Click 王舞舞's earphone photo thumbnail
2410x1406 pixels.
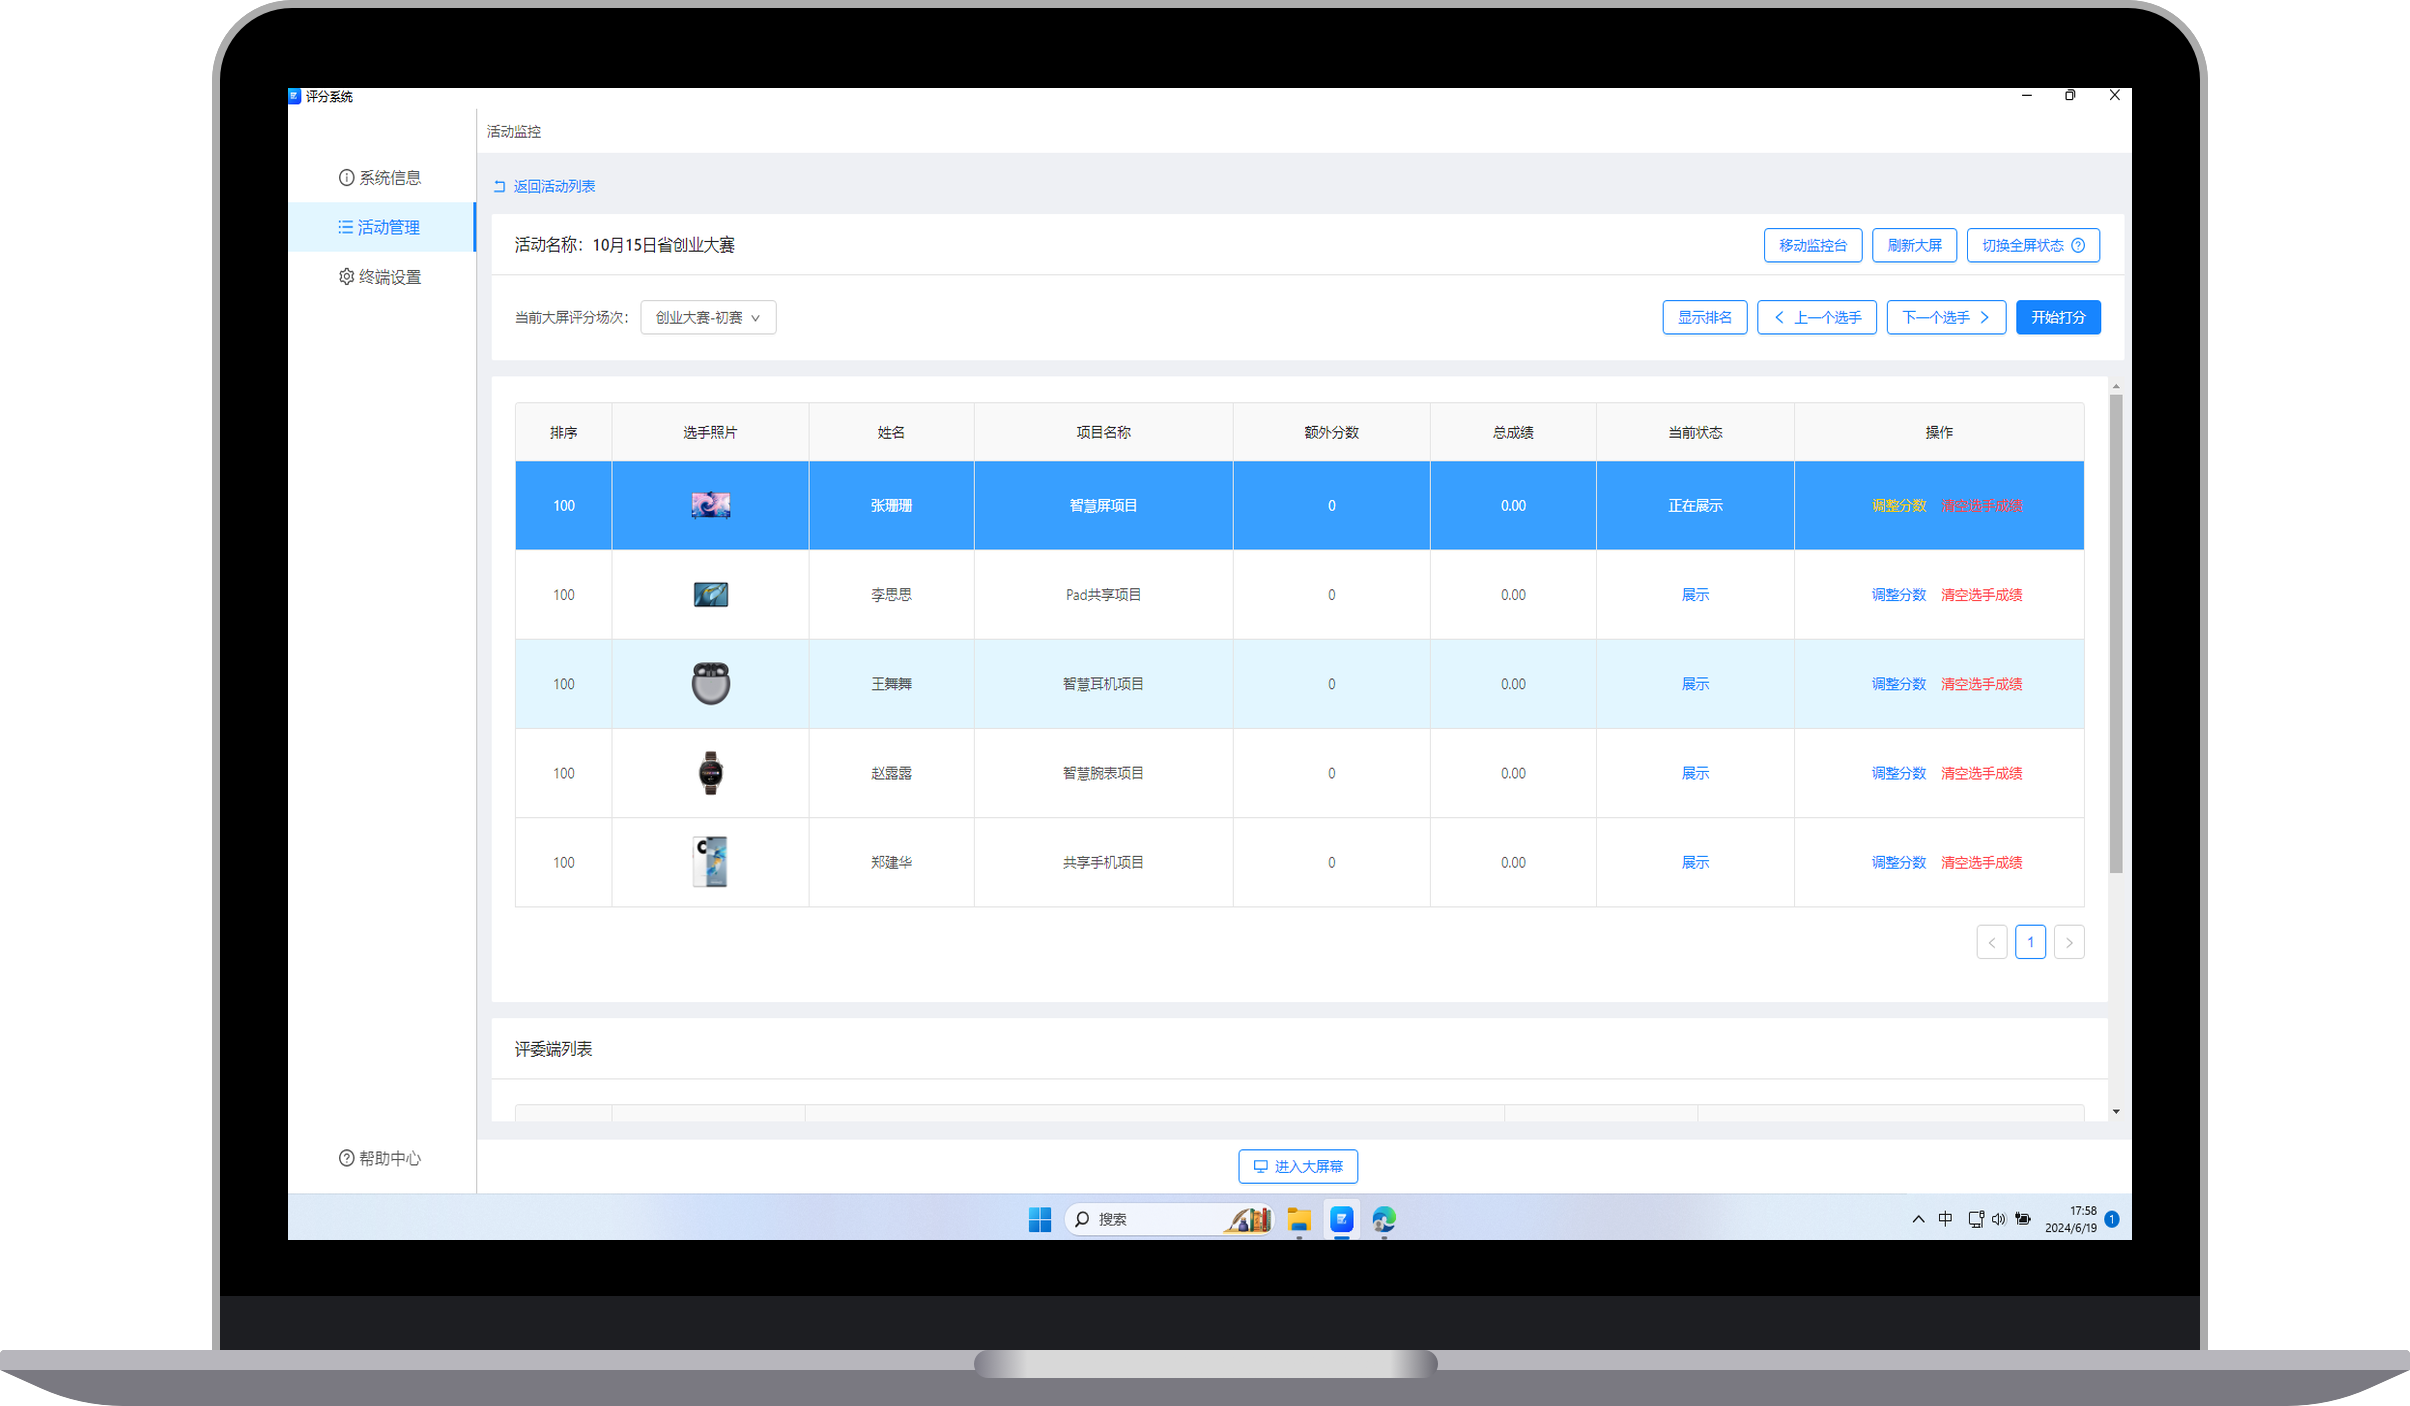(710, 684)
